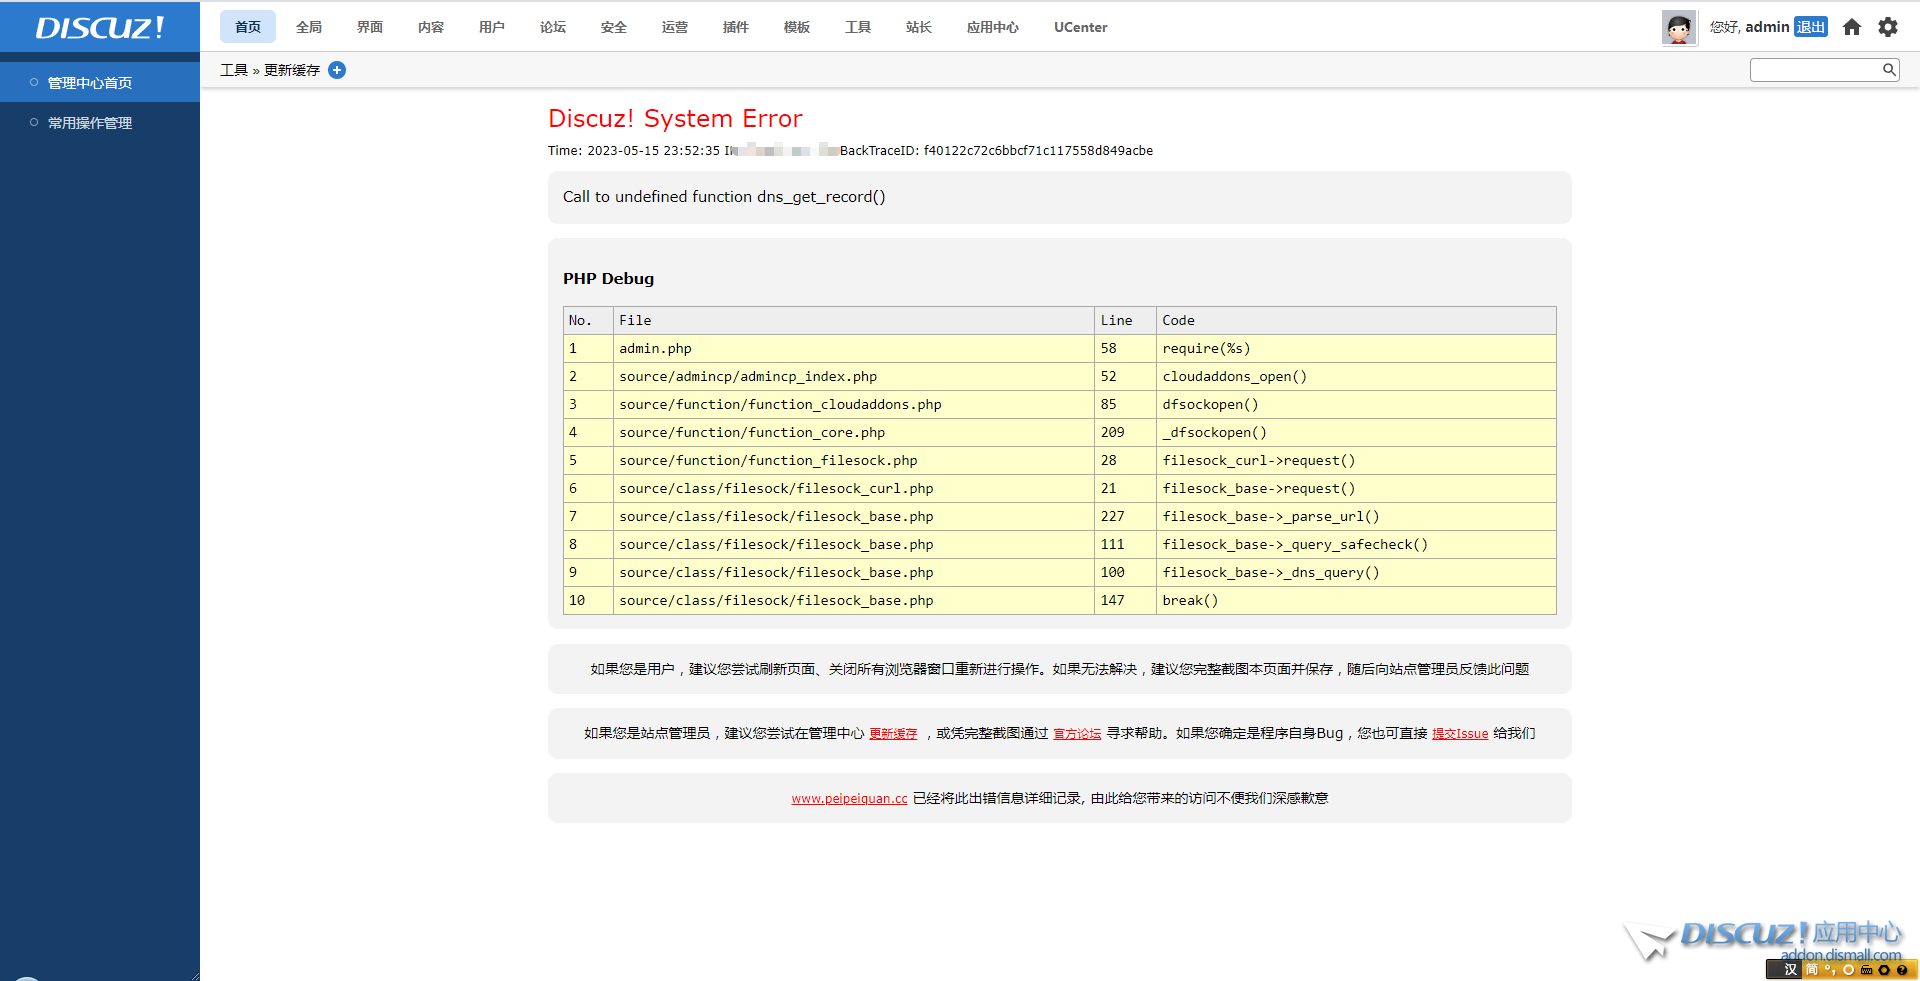
Task: Open the 站长 top menu
Action: tap(919, 27)
